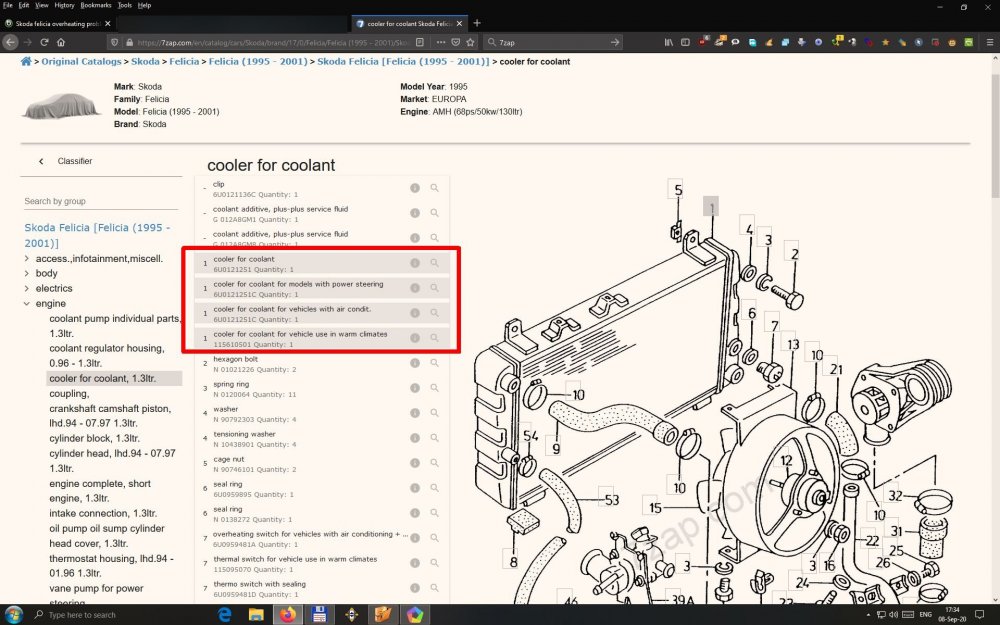Click search icon for hexagon bolt row
Viewport: 1000px width, 625px height.
click(434, 363)
